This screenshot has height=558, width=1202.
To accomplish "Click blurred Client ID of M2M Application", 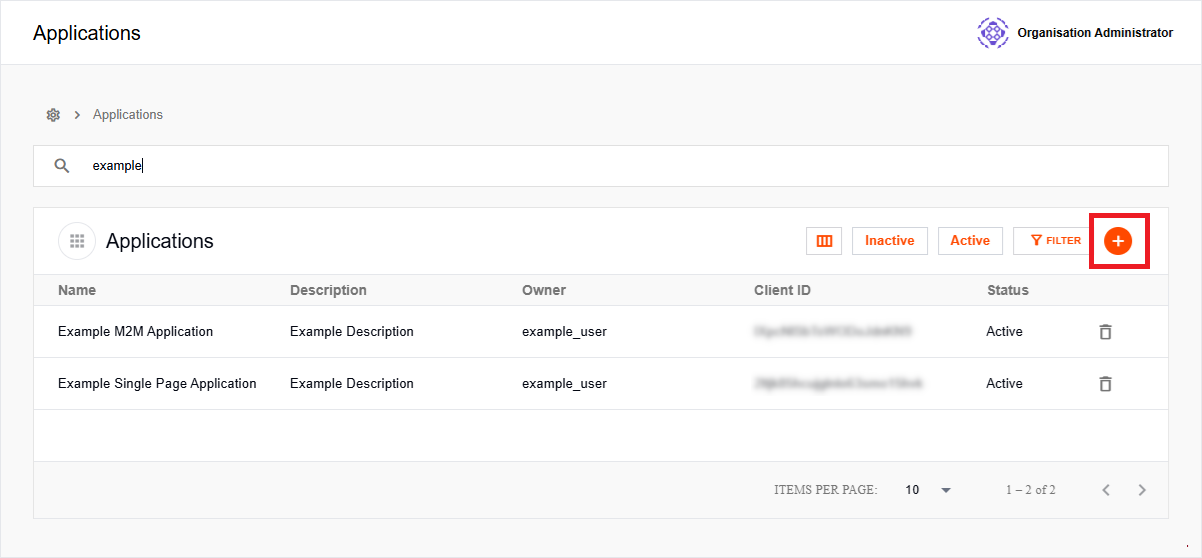I will (835, 332).
